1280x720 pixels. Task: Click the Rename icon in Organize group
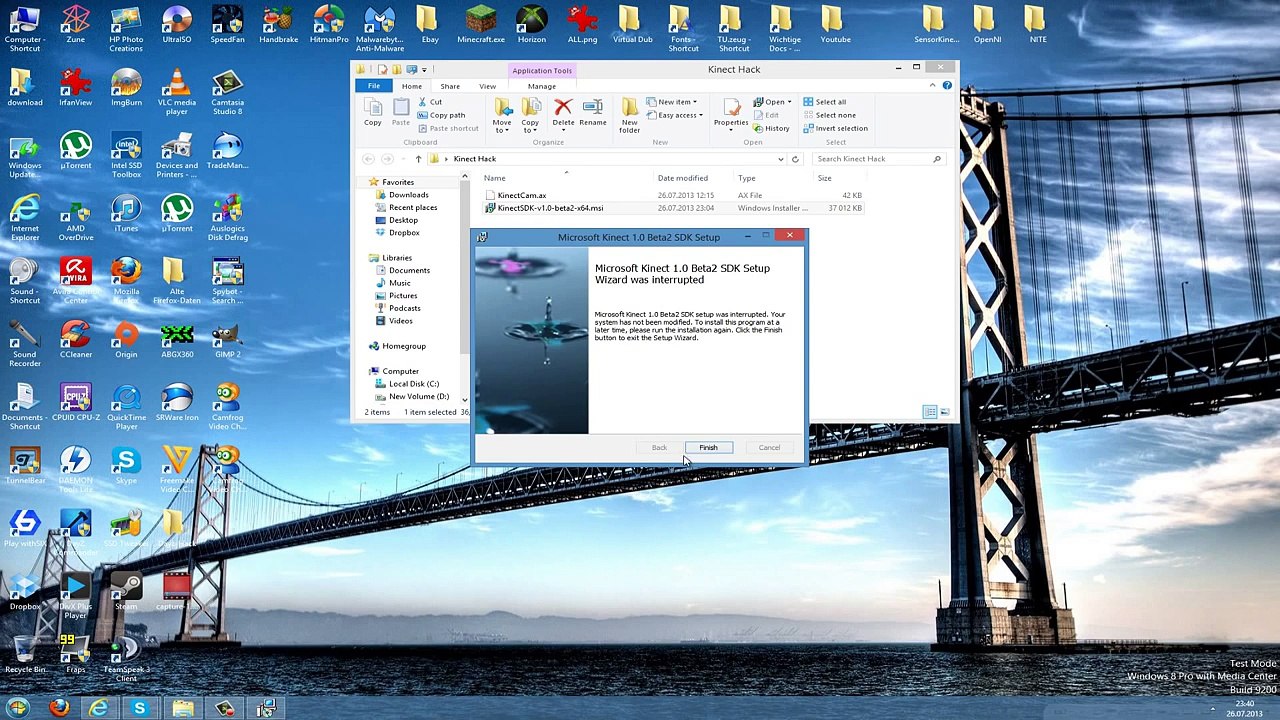(x=592, y=112)
